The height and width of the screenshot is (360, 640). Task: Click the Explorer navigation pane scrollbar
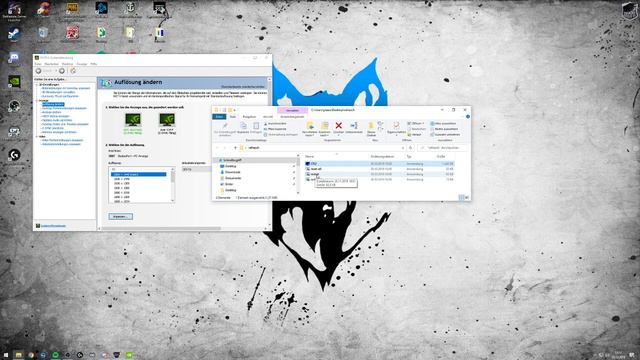pos(298,175)
